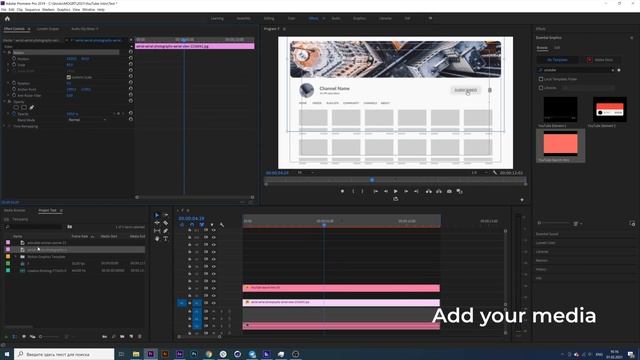Open the Lumetri Scopes tab
Viewport: 640px width, 360px height.
coord(48,29)
